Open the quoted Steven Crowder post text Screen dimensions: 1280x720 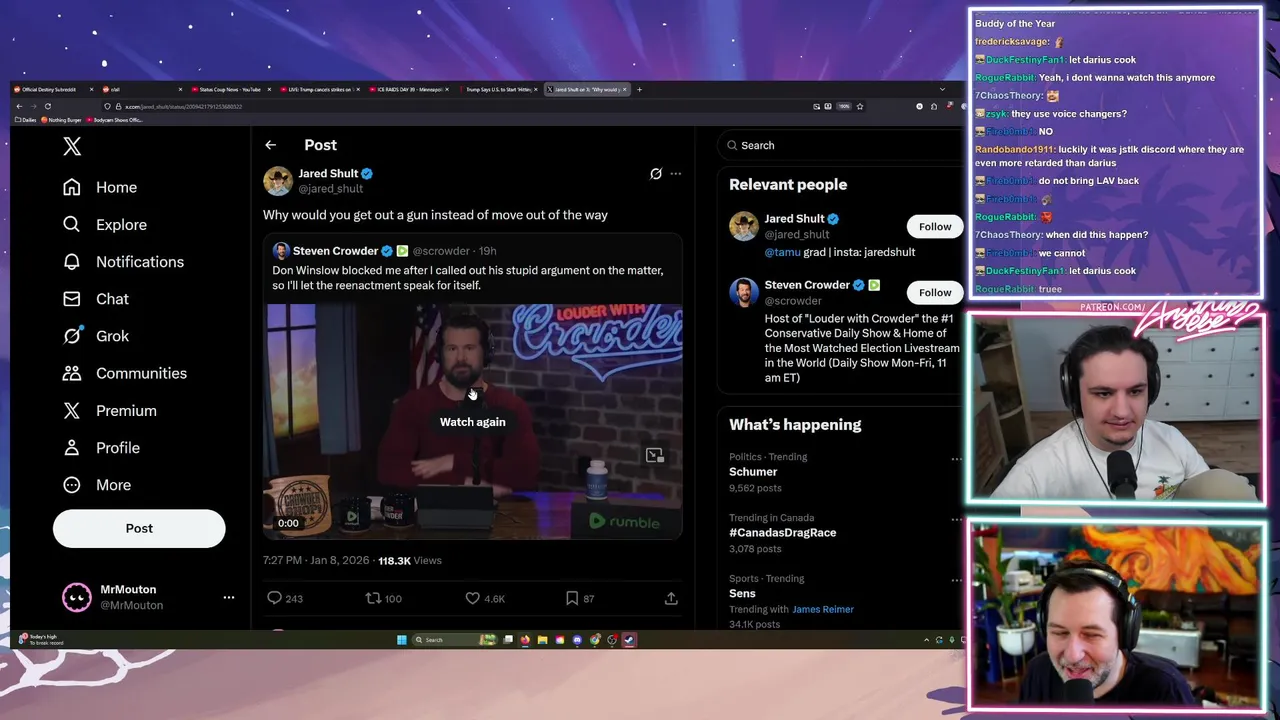point(468,278)
